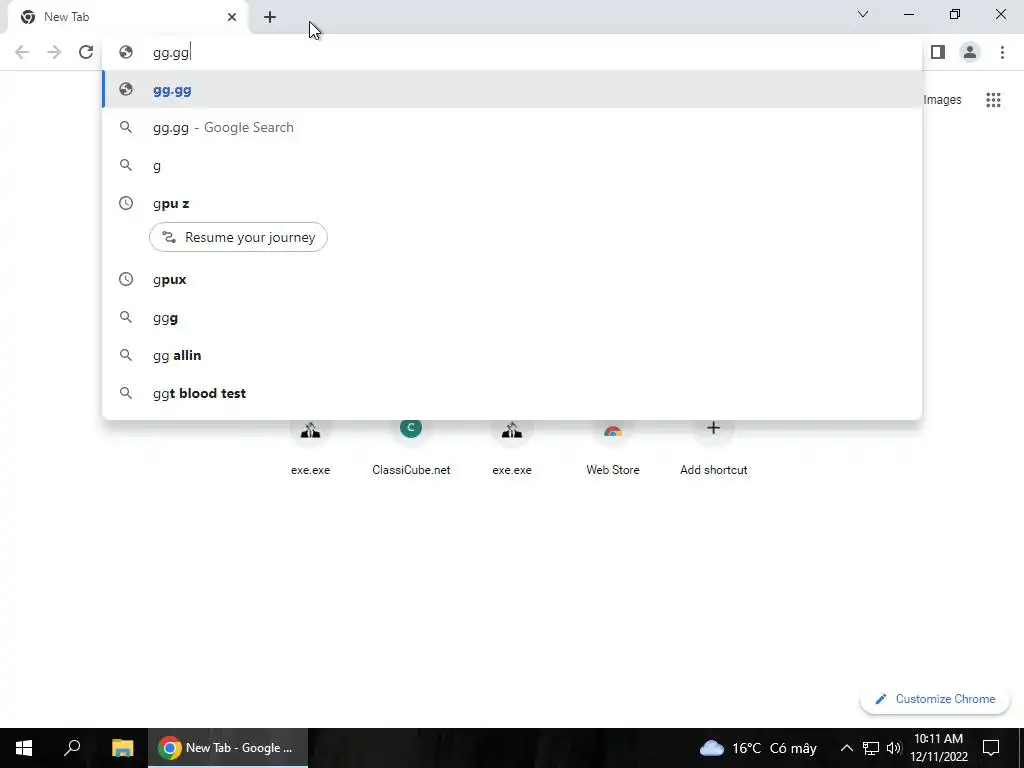
Task: Click the magnifier icon beside ggg
Action: pos(126,317)
